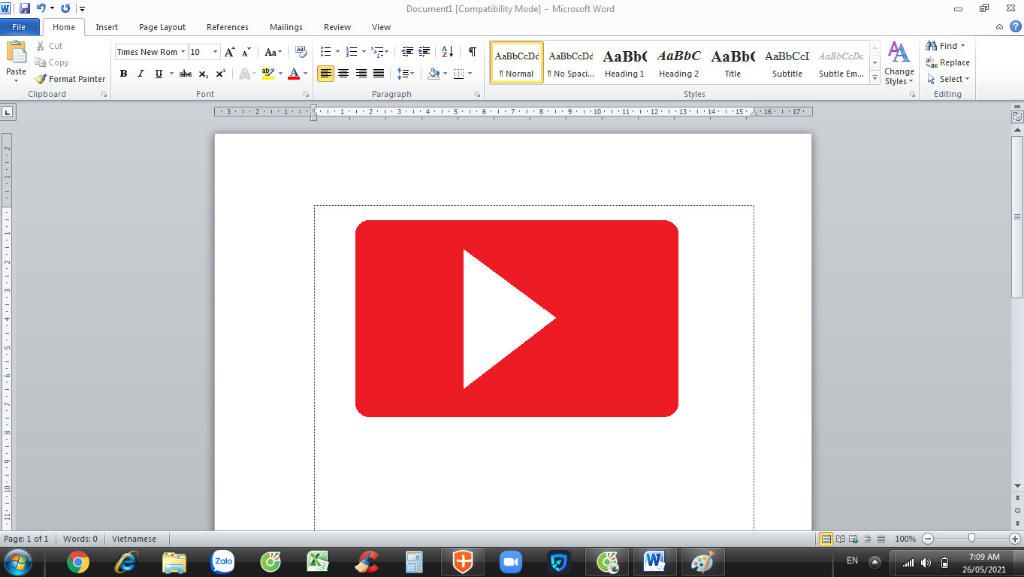Switch to the Insert tab

[106, 27]
